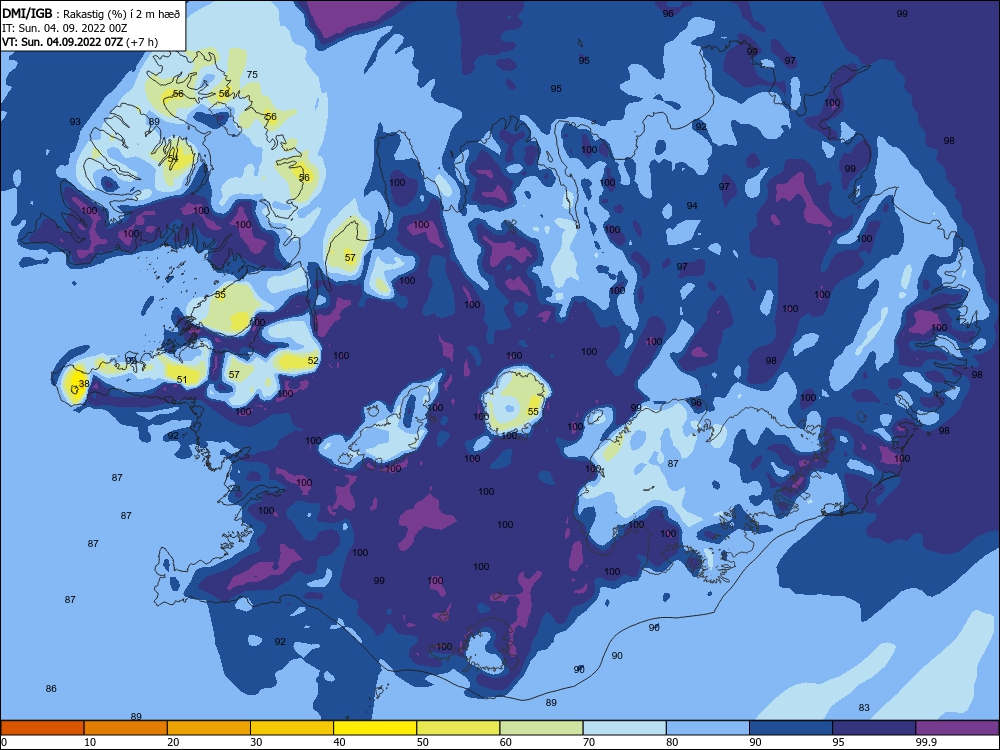Click the humidity value 93 on the map
The width and height of the screenshot is (1000, 750).
pos(75,122)
